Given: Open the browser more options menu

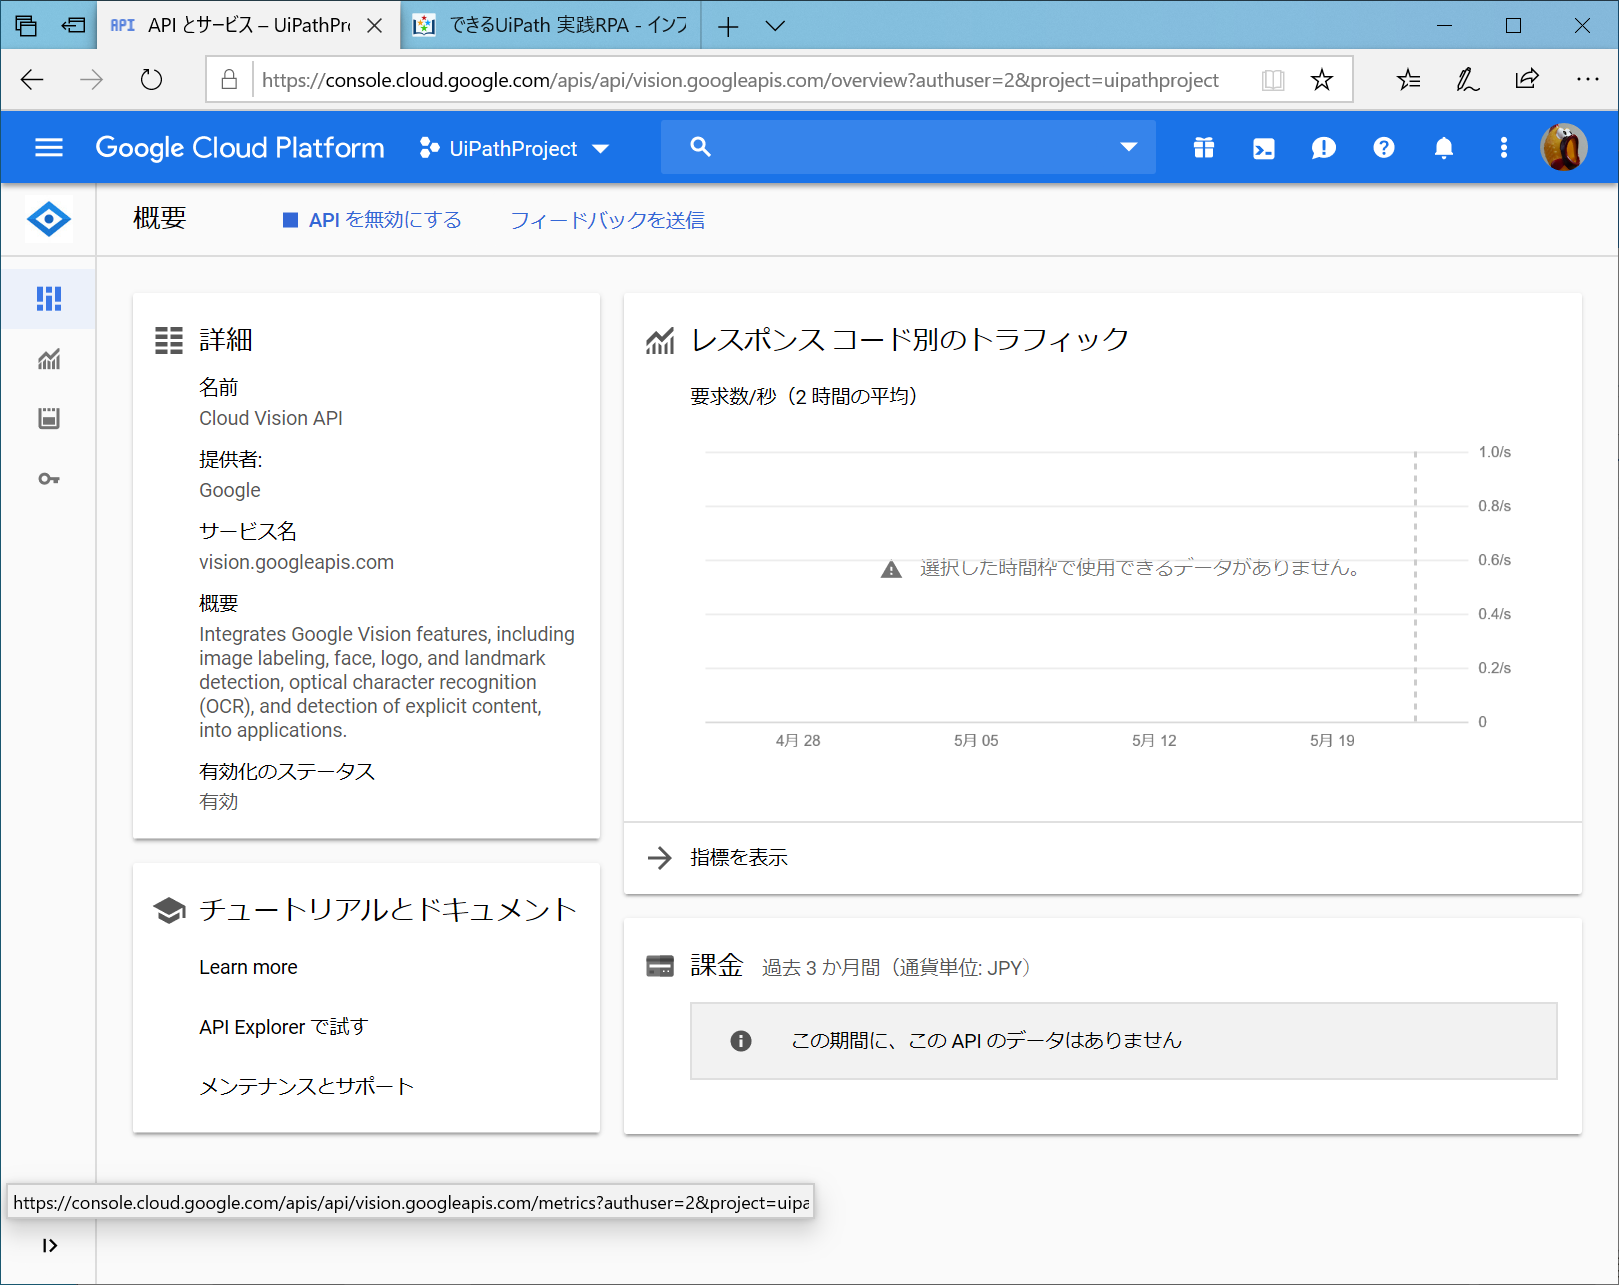Looking at the screenshot, I should 1587,79.
